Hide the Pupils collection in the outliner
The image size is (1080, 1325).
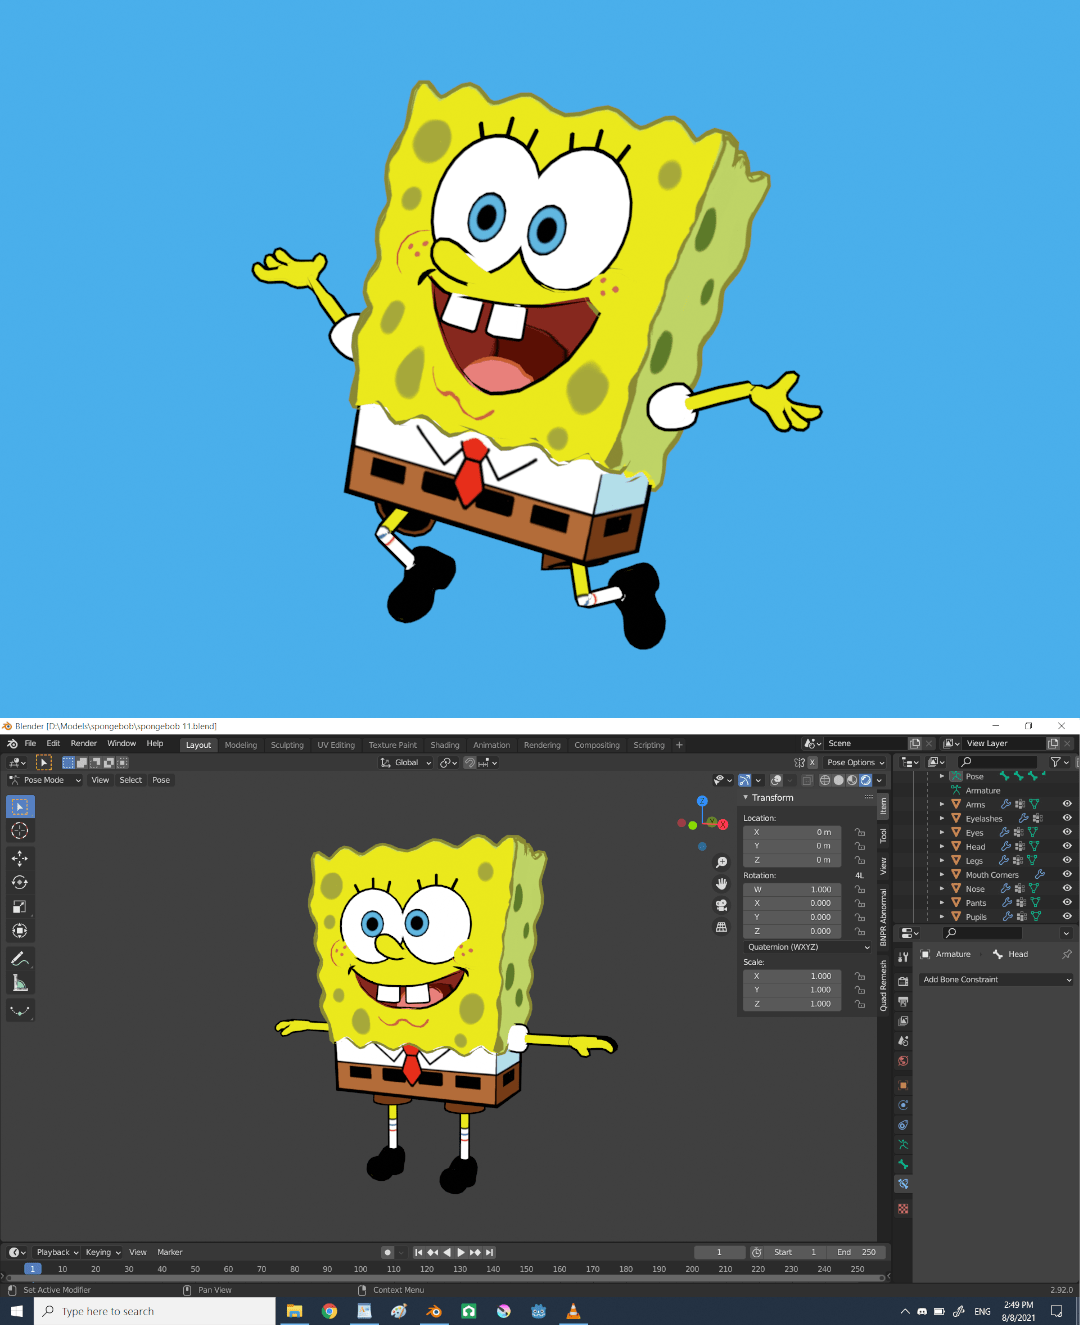click(1065, 917)
